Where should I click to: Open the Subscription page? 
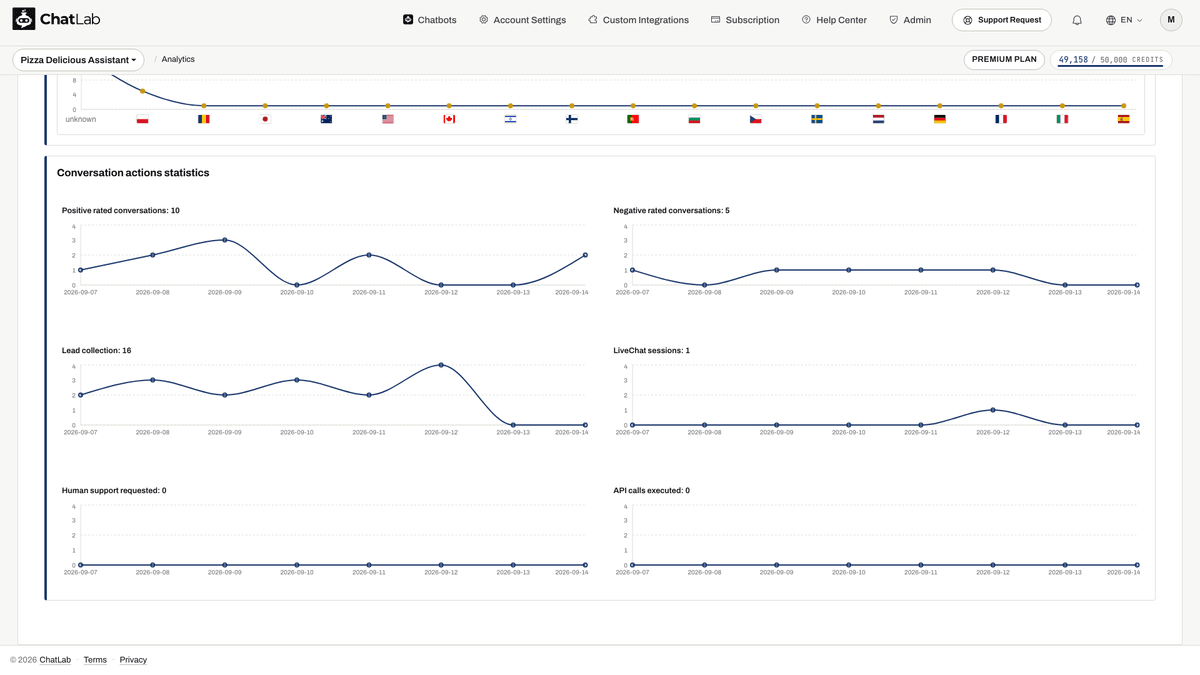click(745, 20)
